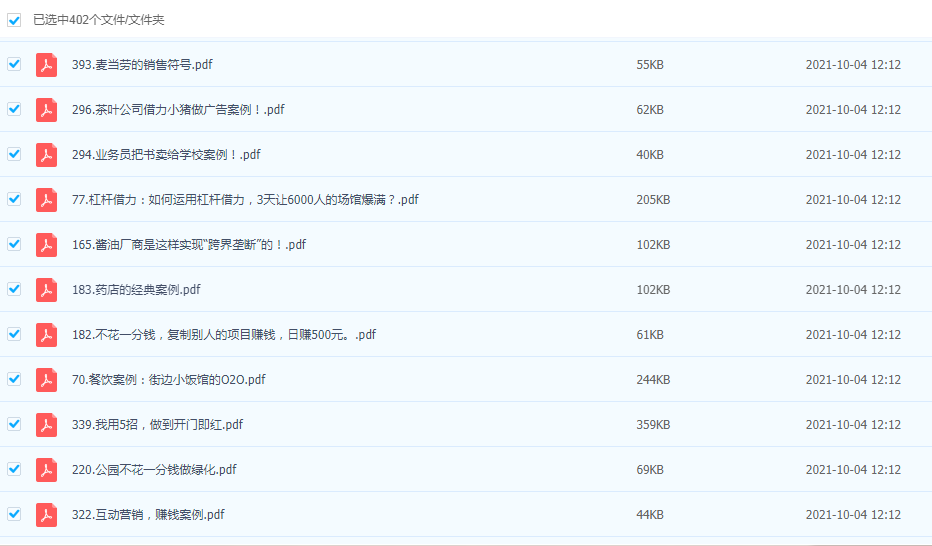Screen dimensions: 932x546
Task: Click the 205KB size of 77.杠杆借力 file
Action: click(653, 200)
